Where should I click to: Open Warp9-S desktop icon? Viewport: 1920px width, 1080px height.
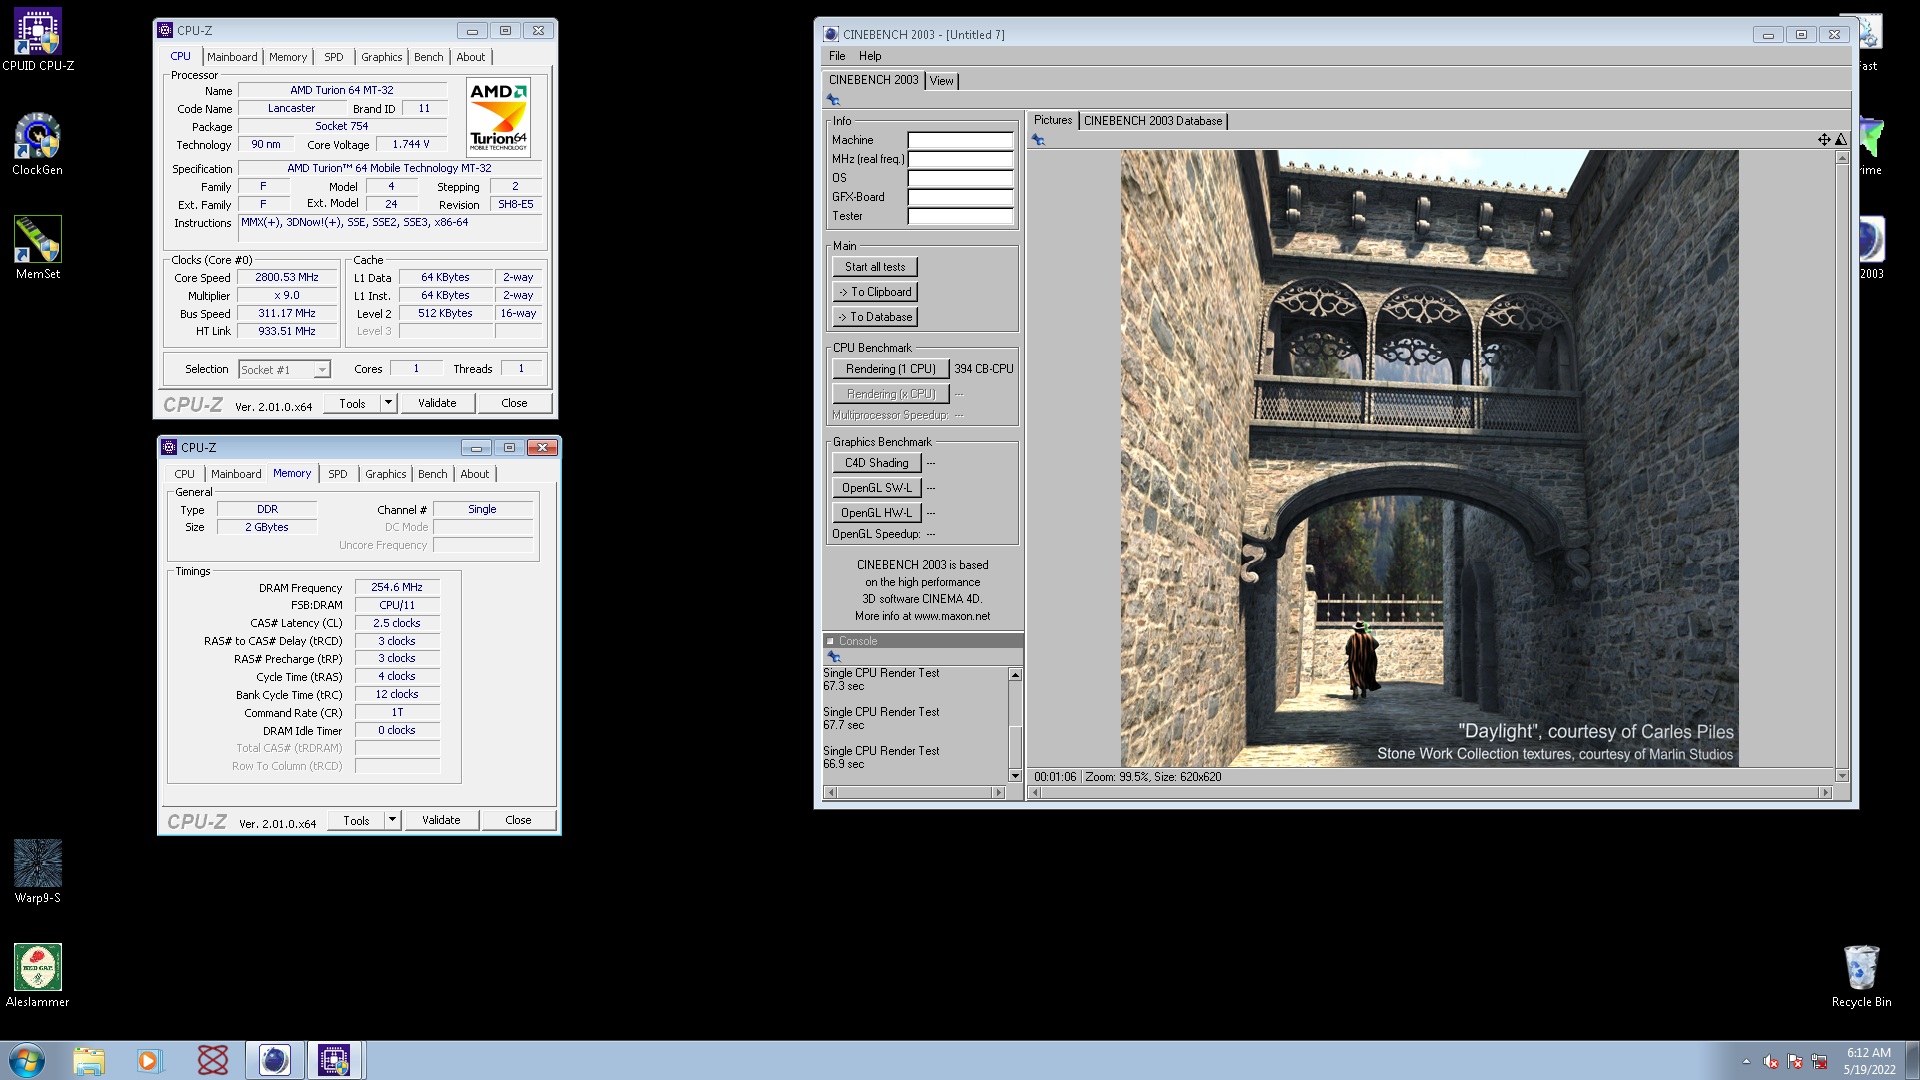38,872
